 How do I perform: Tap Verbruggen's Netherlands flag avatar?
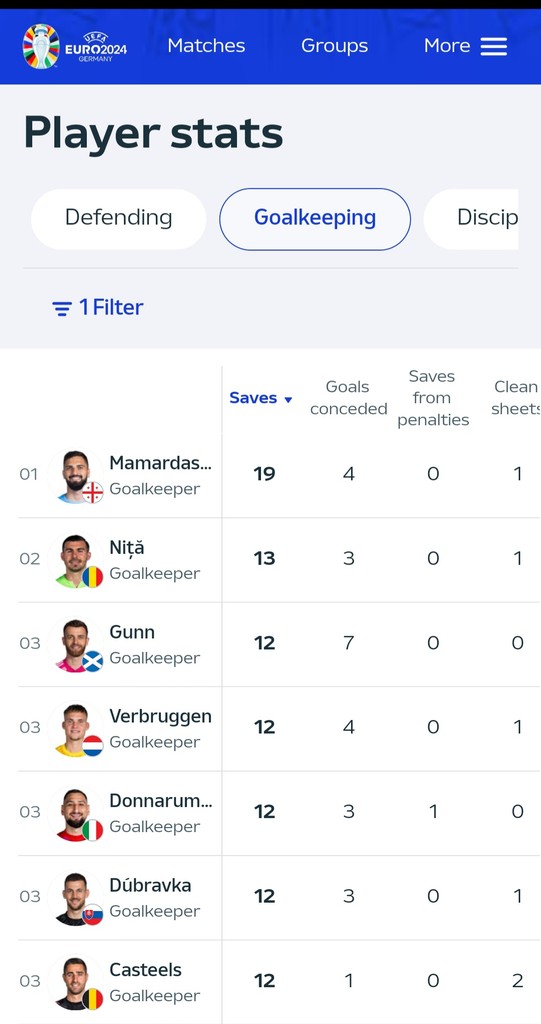pos(93,745)
